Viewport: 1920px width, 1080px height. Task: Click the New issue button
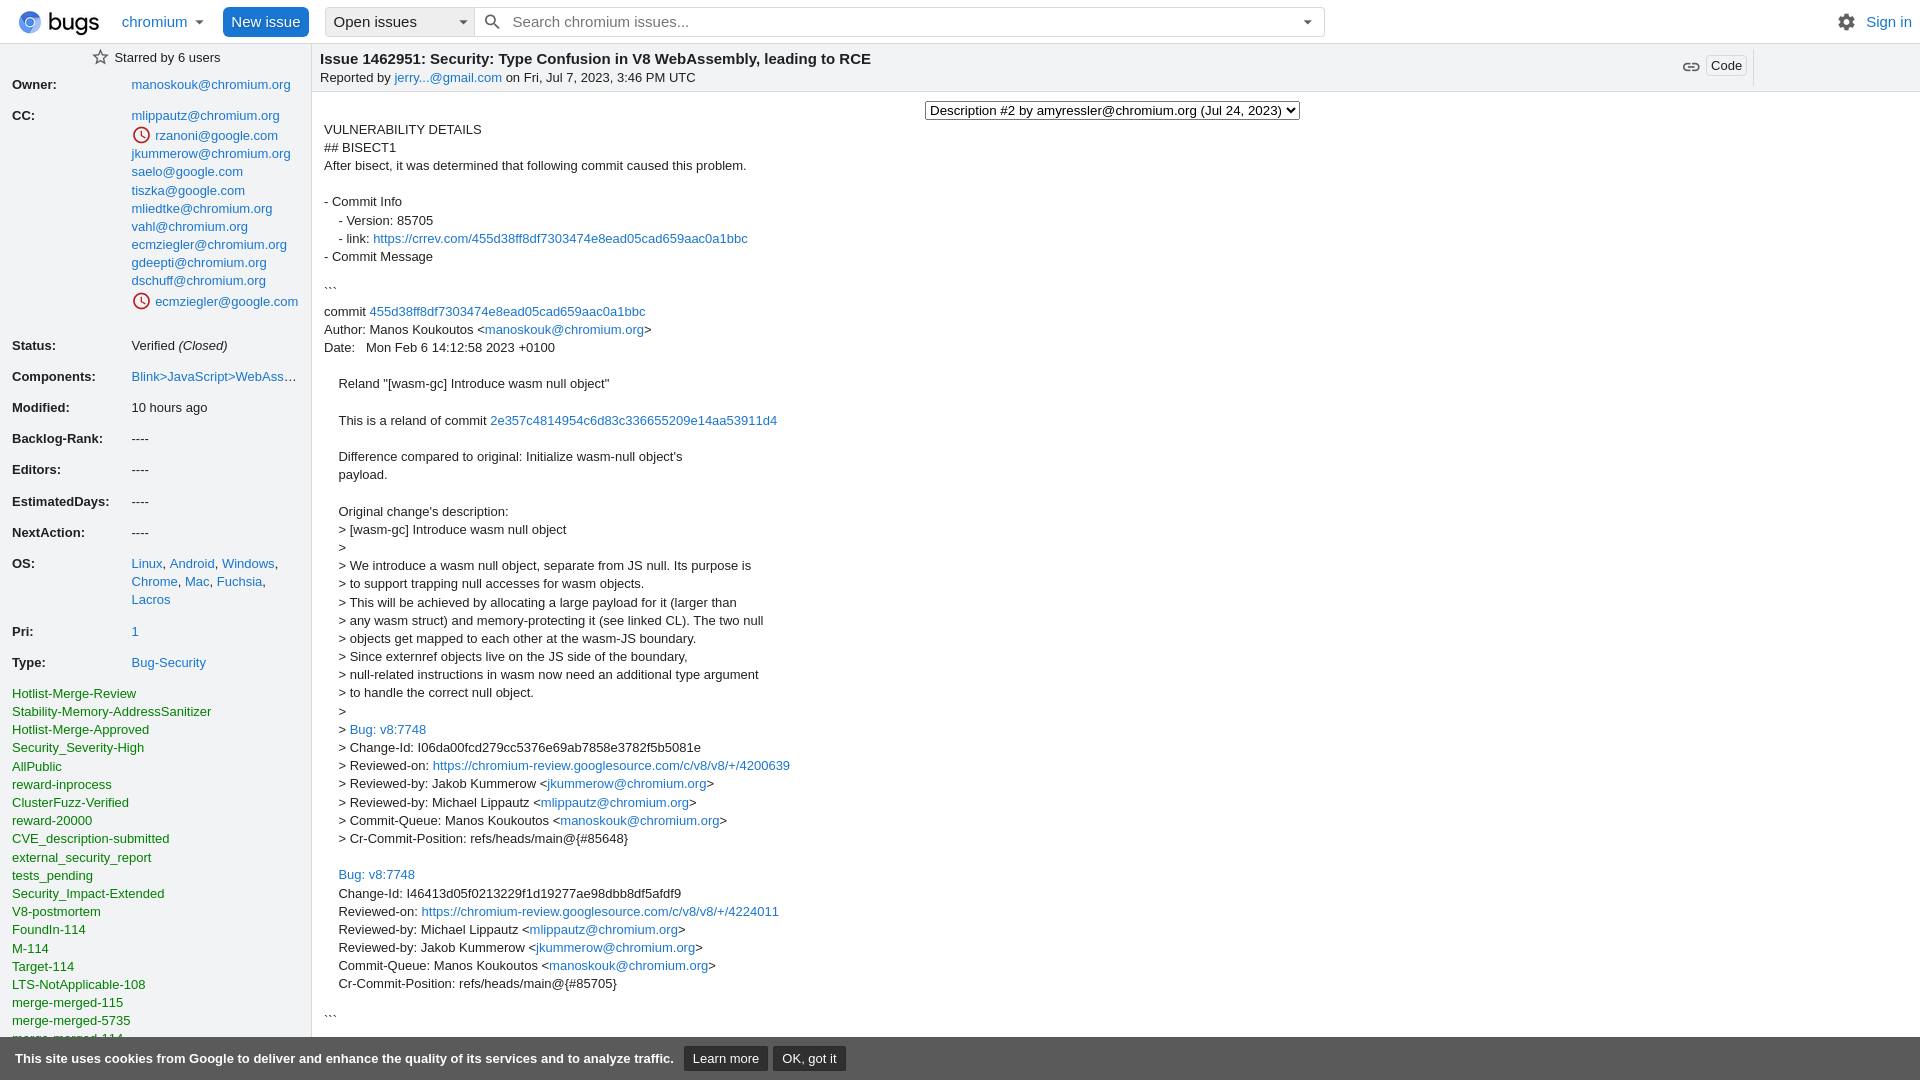[x=265, y=21]
